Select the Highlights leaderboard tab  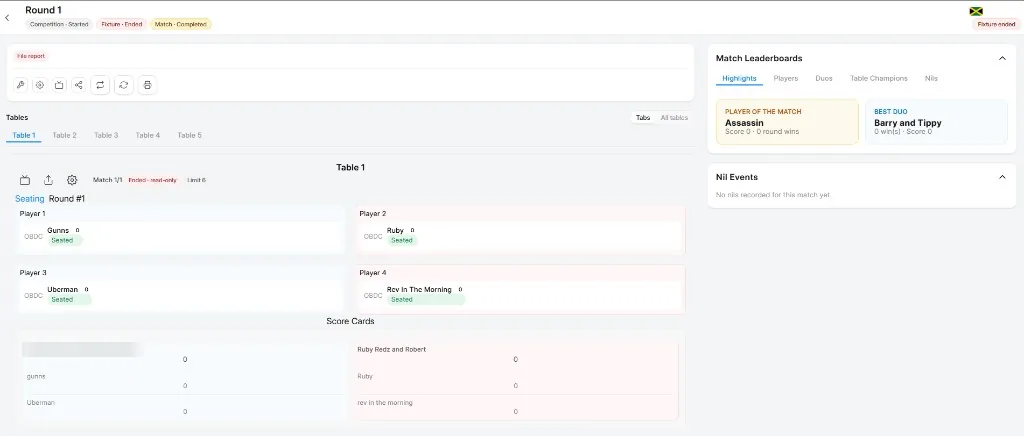pos(739,78)
